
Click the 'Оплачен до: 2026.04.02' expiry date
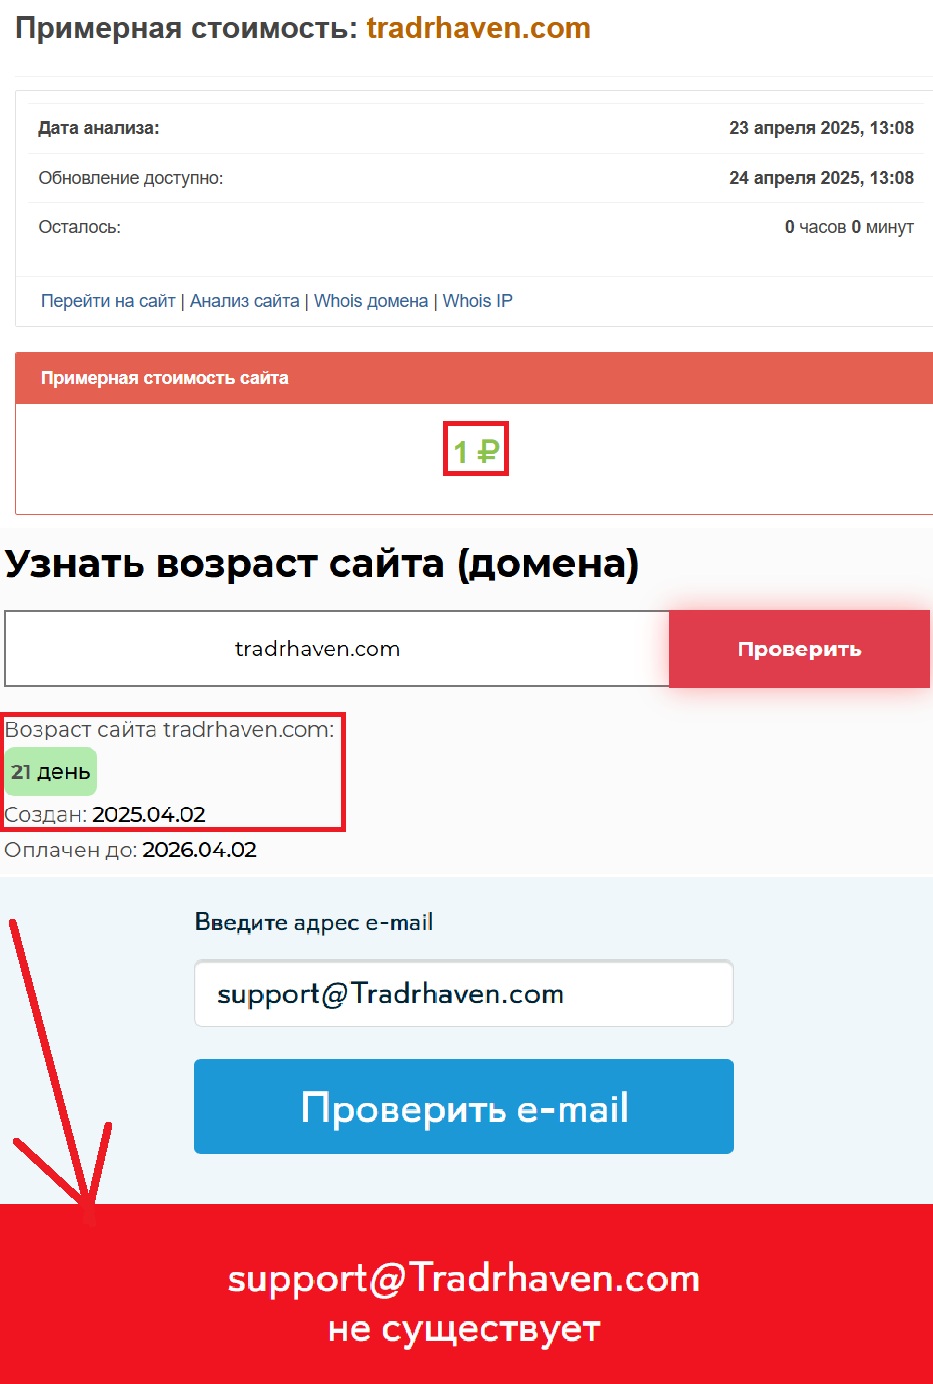pyautogui.click(x=131, y=850)
